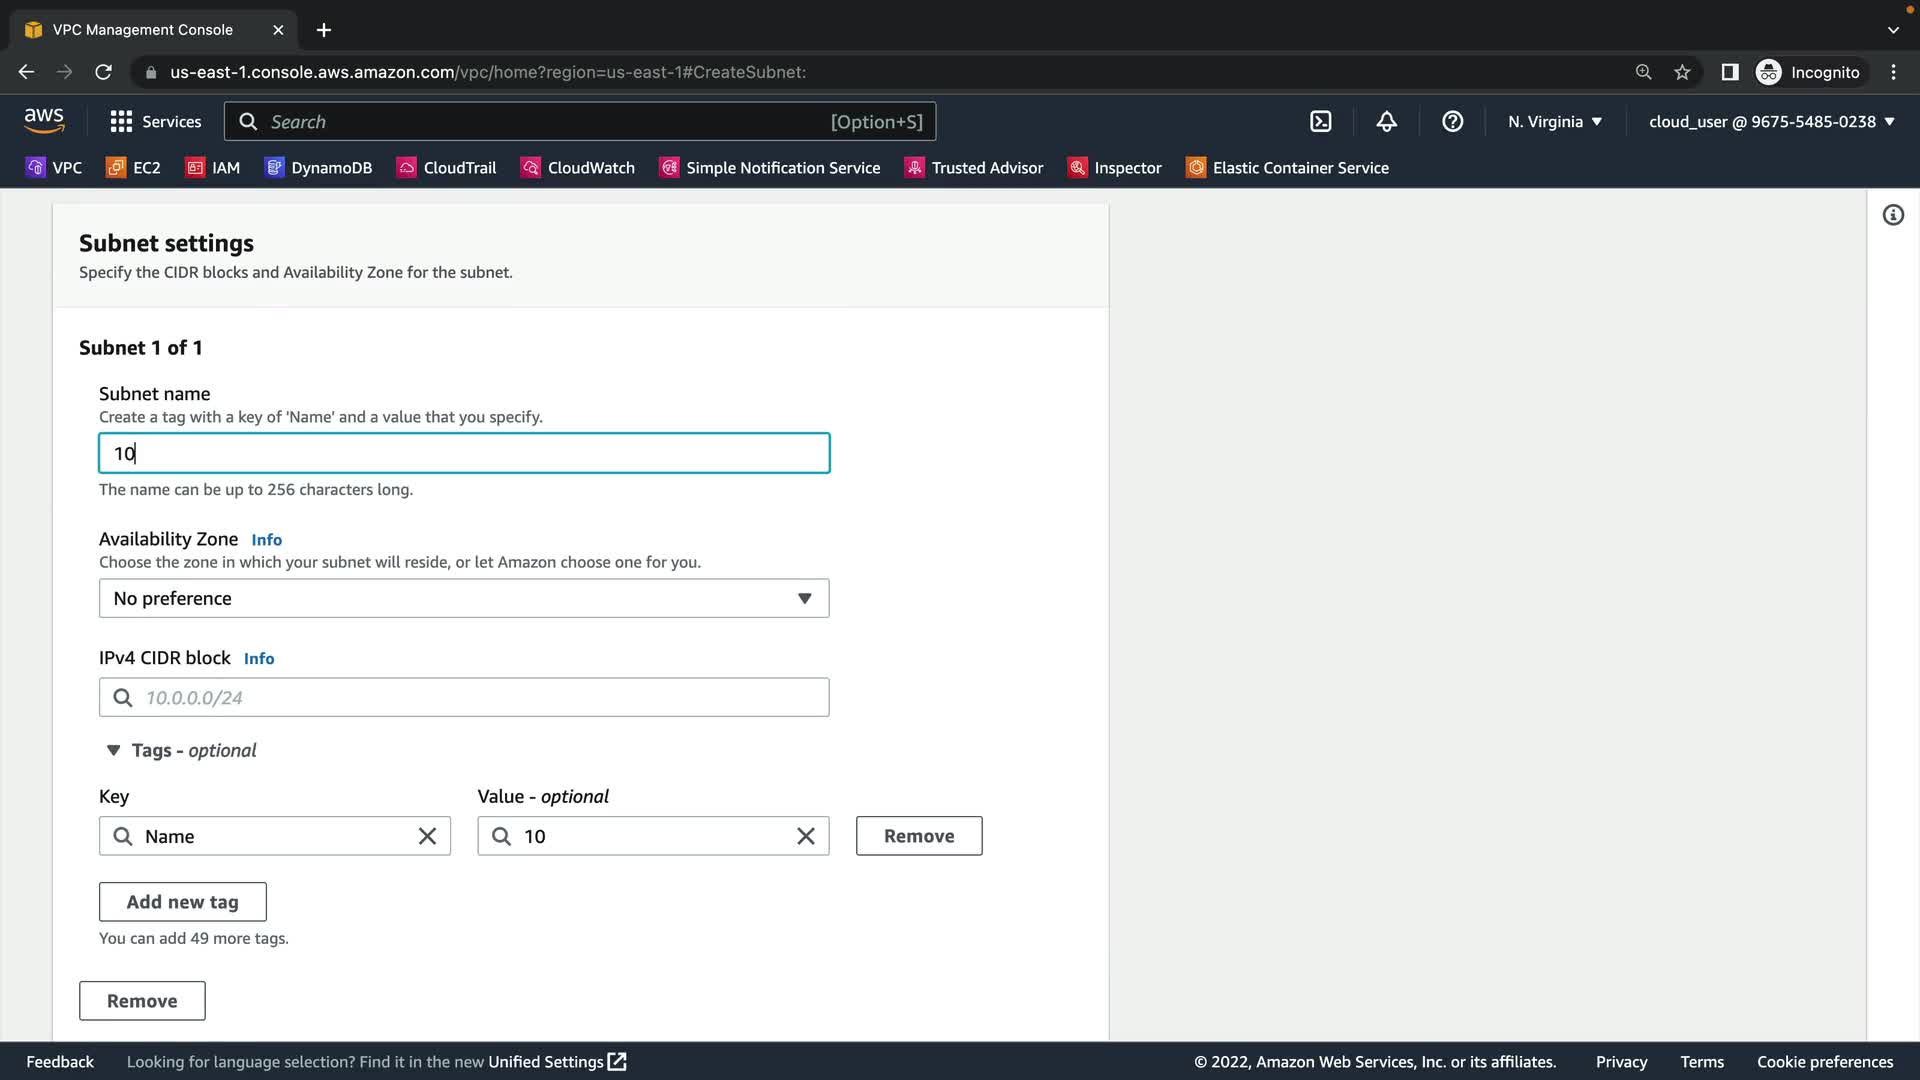Open AWS CloudShell icon
This screenshot has width=1920, height=1080.
click(x=1321, y=122)
